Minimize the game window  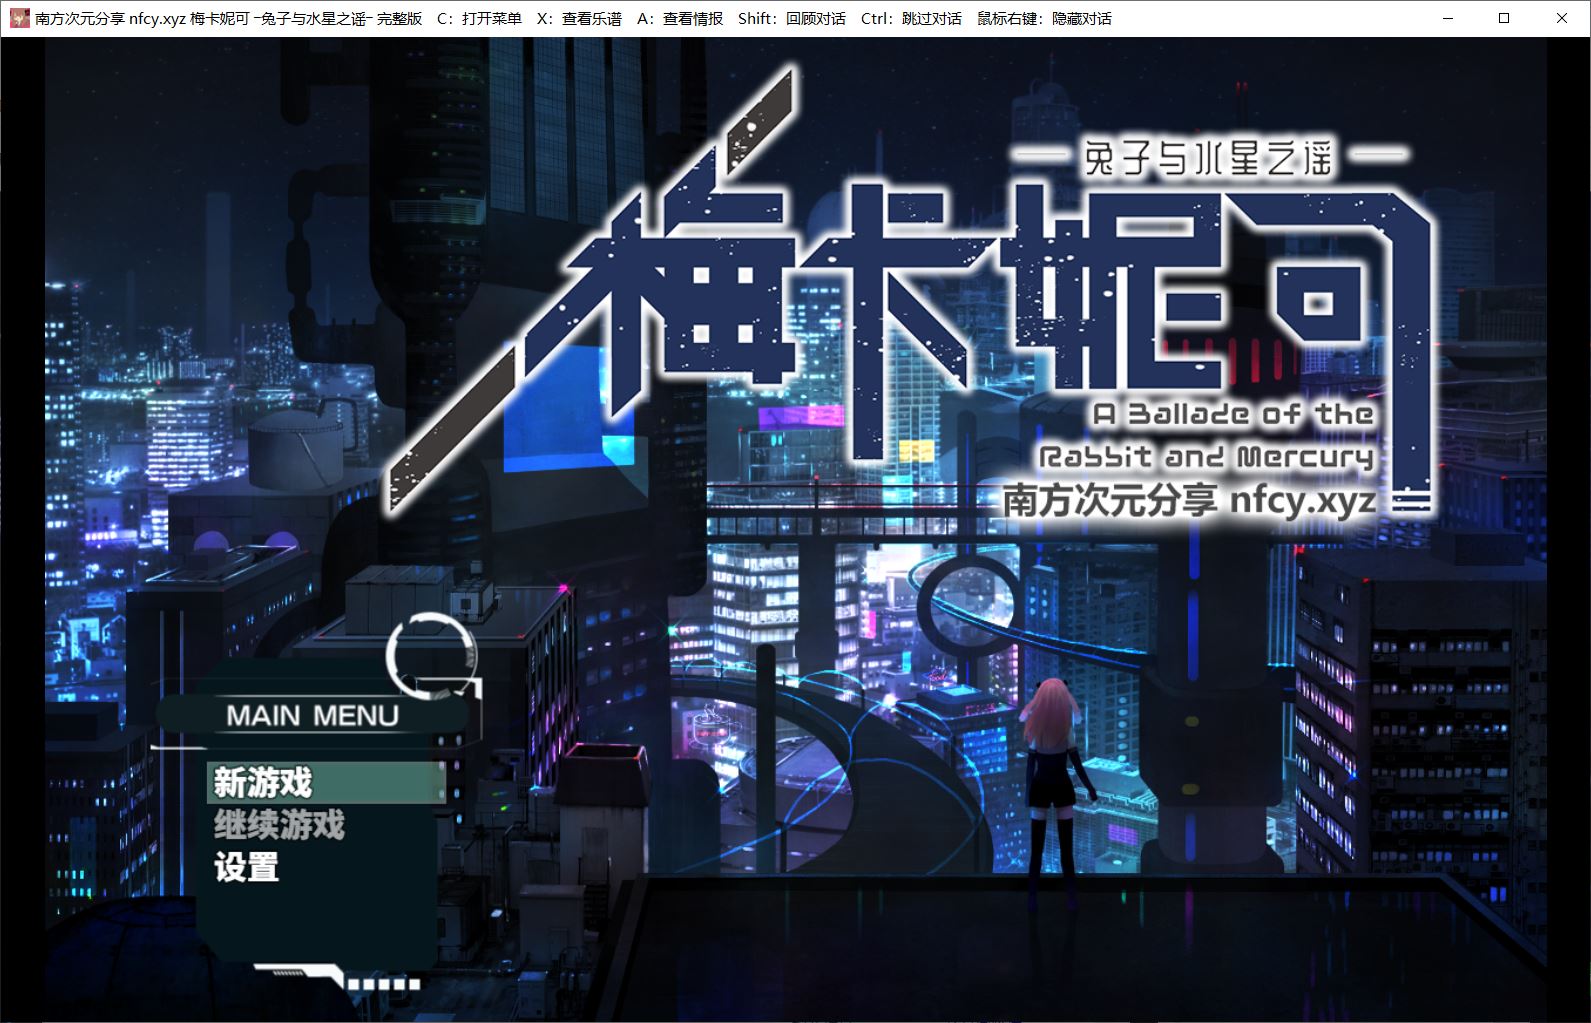coord(1450,18)
